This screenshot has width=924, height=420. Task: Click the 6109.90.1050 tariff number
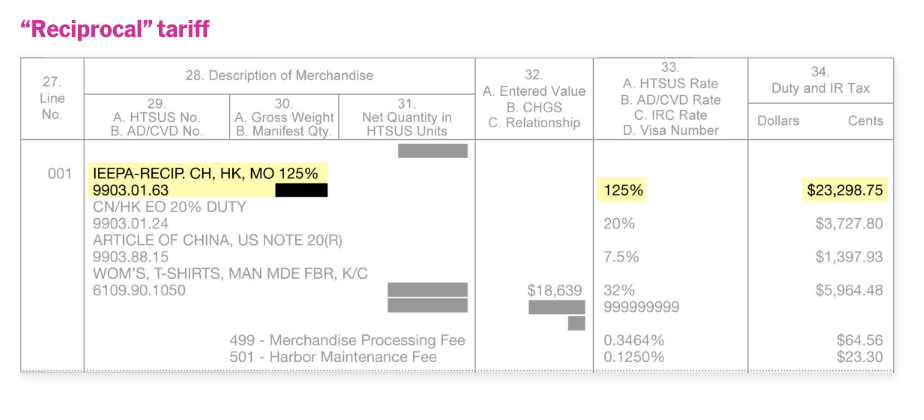tap(139, 290)
